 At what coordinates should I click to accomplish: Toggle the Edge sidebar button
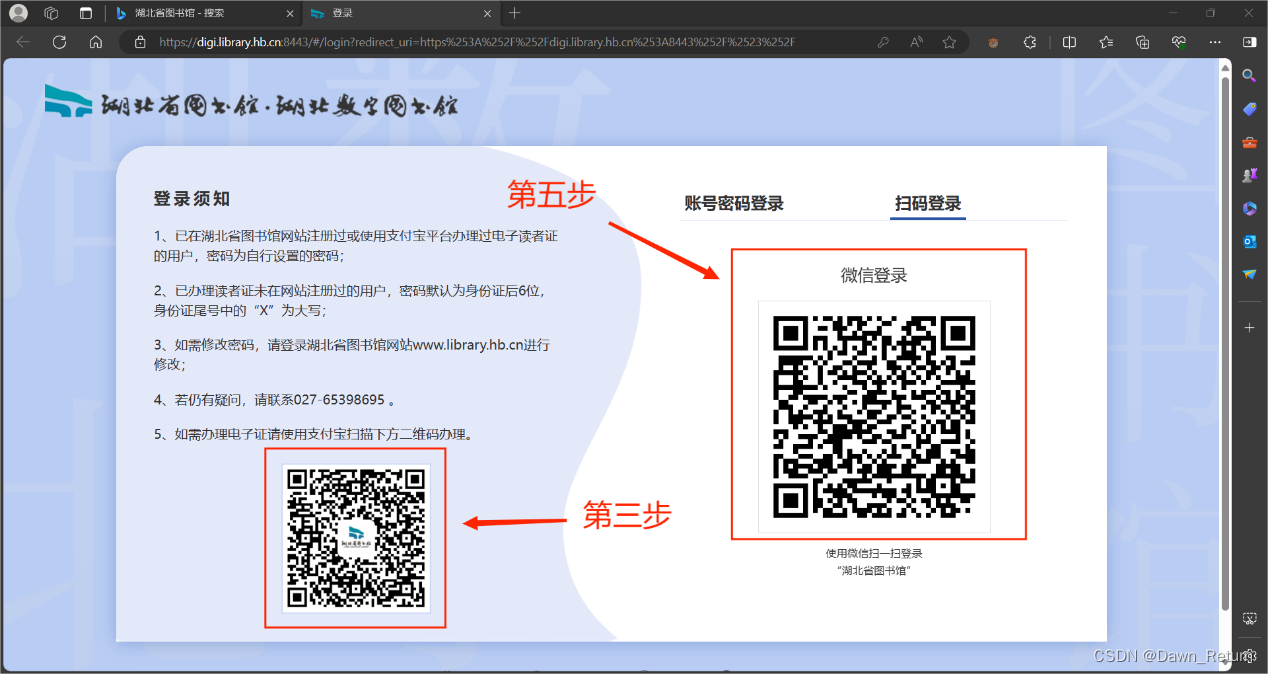[x=1249, y=42]
